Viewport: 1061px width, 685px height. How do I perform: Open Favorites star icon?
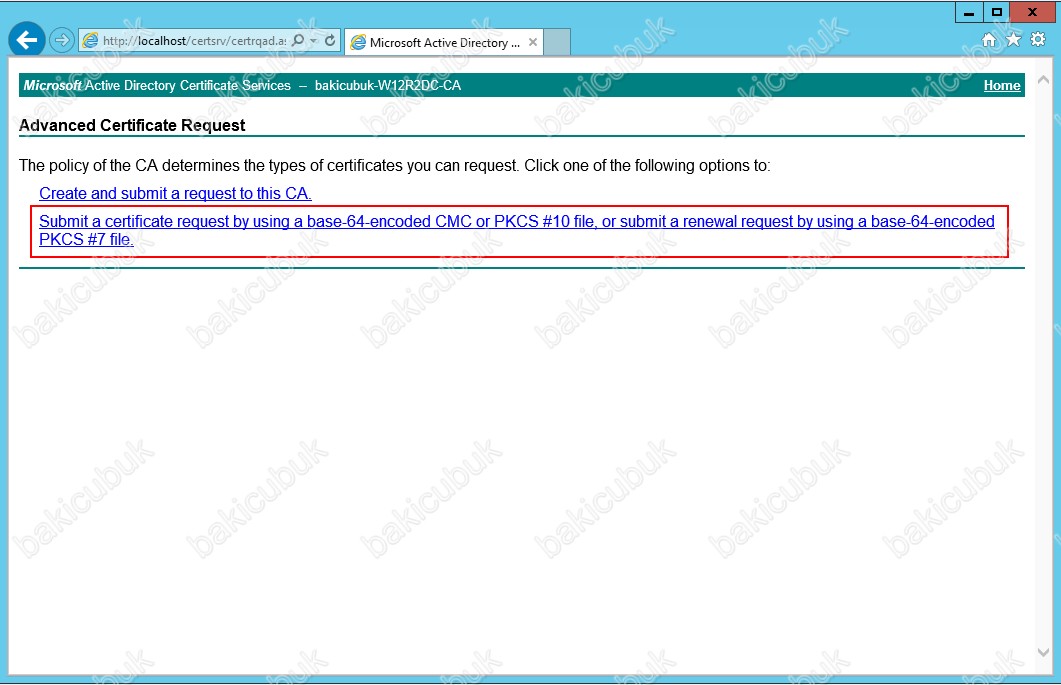click(x=1013, y=40)
